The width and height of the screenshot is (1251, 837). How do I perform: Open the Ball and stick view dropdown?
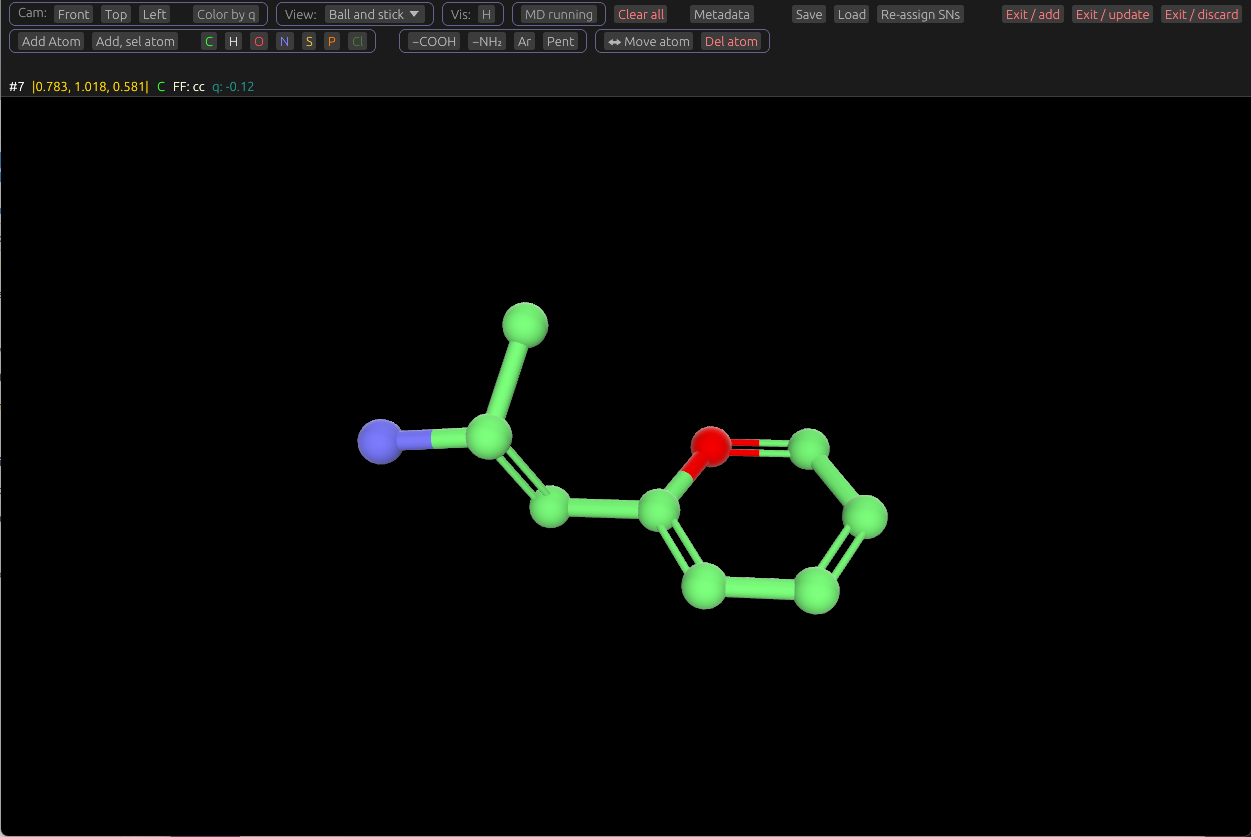coord(374,15)
